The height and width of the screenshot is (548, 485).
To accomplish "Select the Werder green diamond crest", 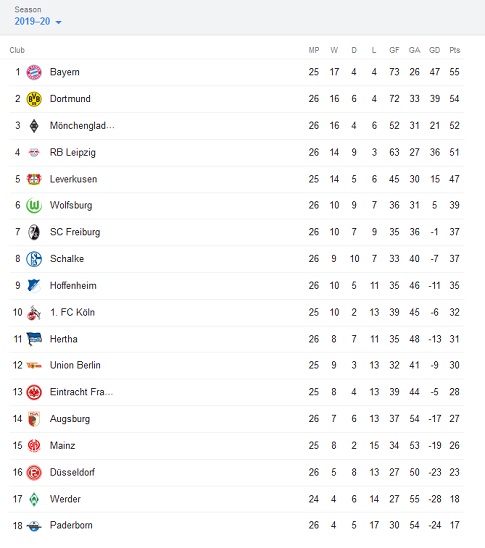I will click(34, 499).
